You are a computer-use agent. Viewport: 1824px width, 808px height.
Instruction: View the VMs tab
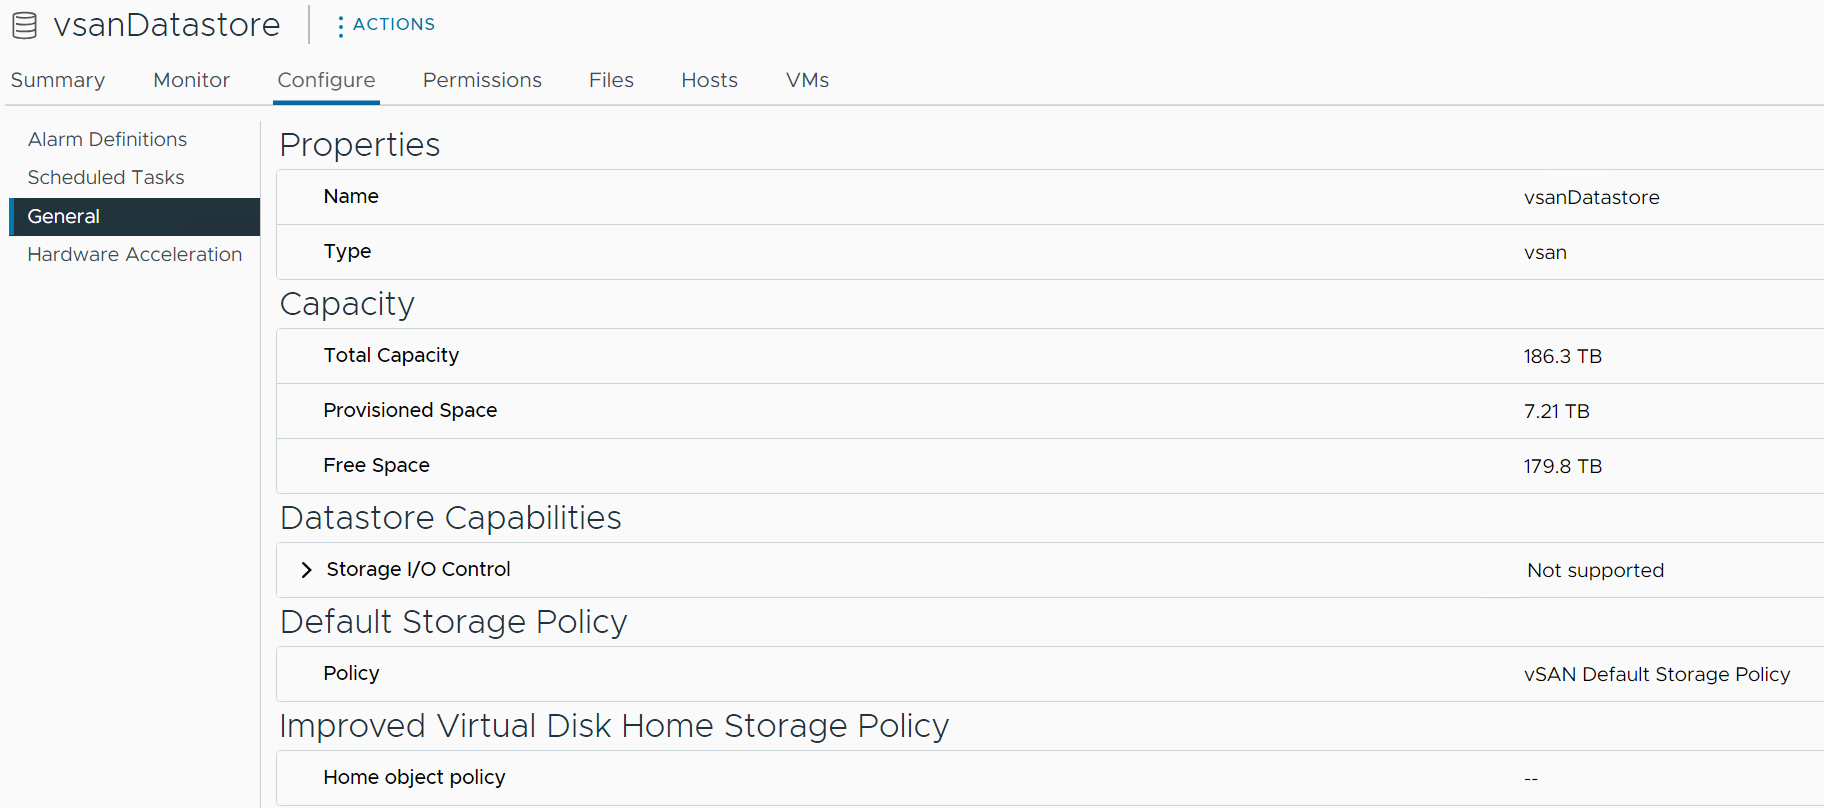pyautogui.click(x=807, y=80)
